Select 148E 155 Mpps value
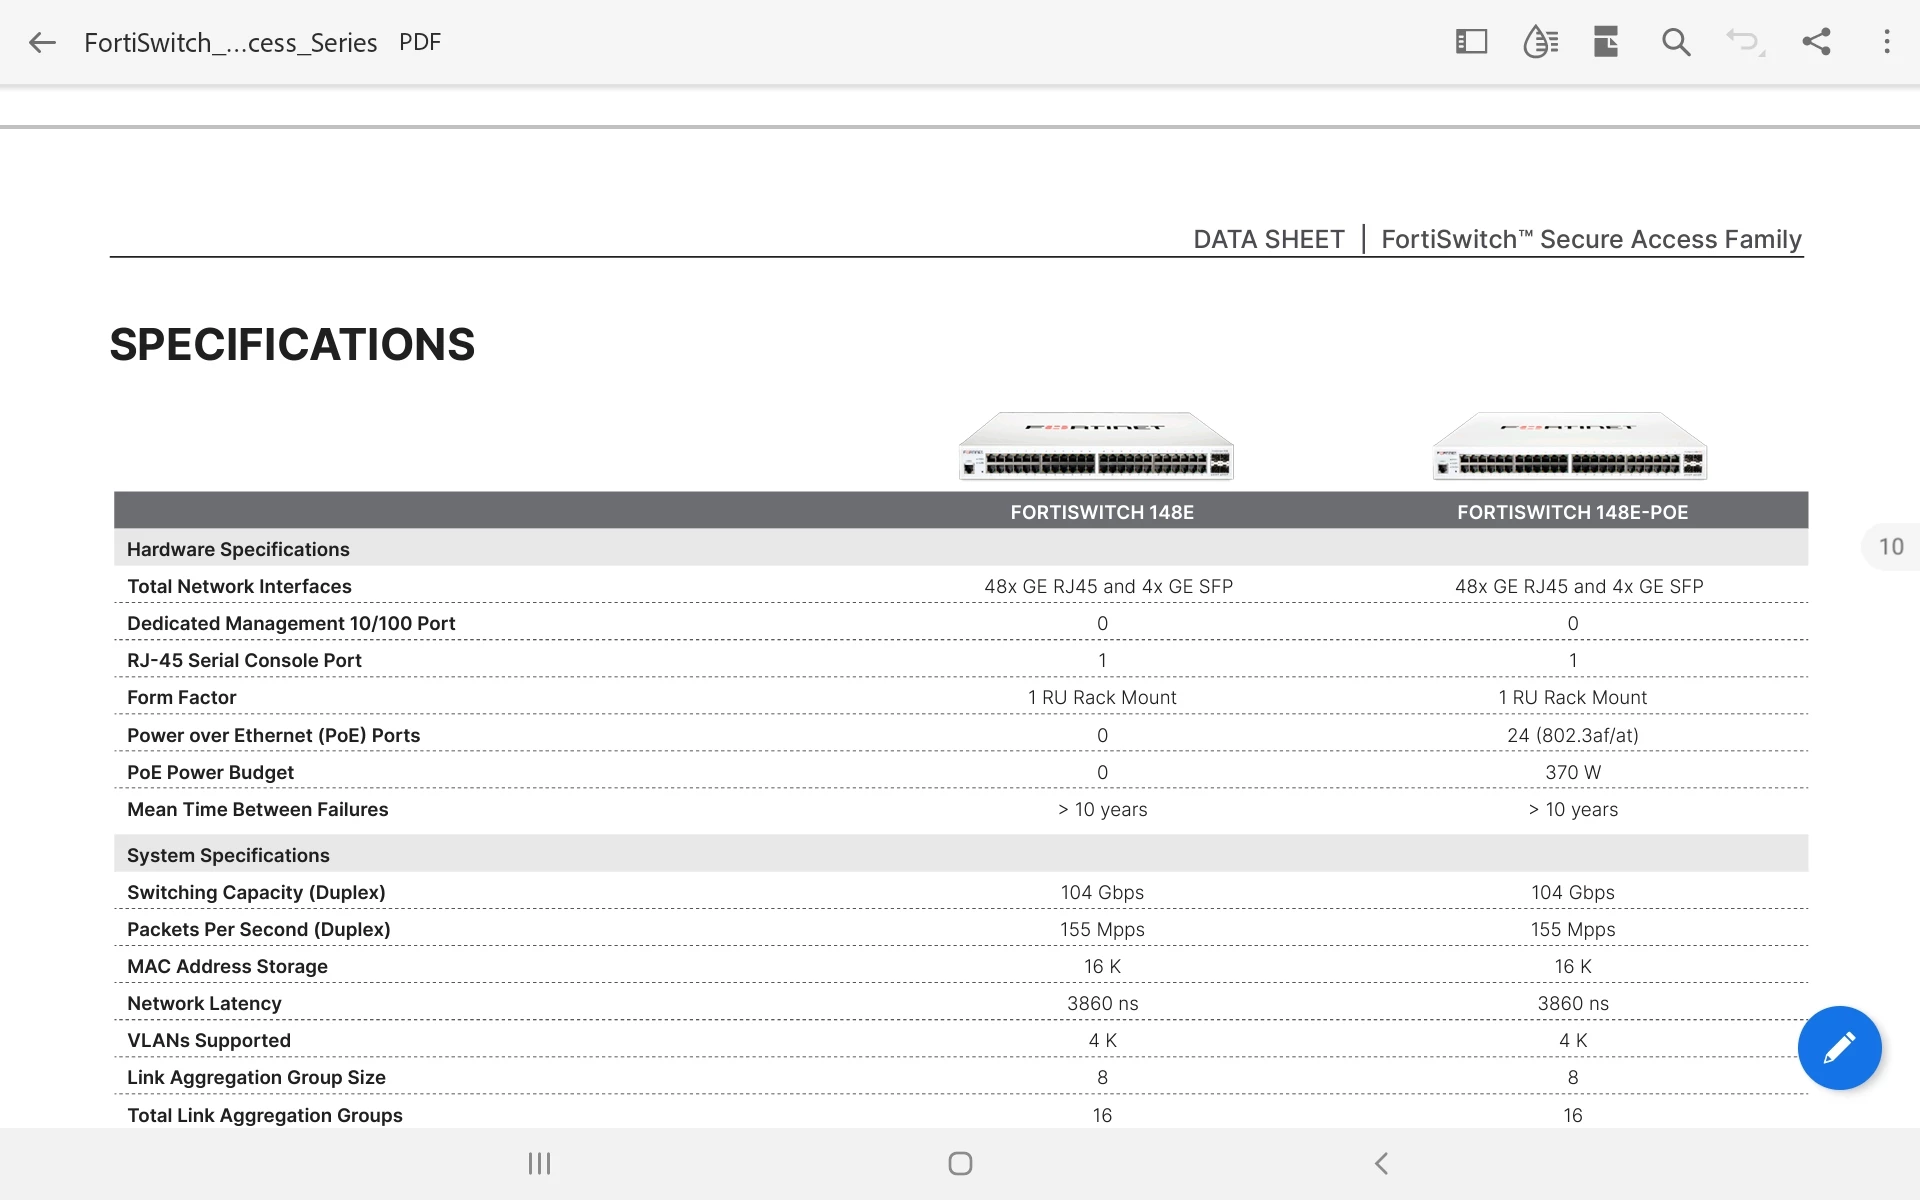This screenshot has height=1200, width=1920. click(x=1102, y=929)
